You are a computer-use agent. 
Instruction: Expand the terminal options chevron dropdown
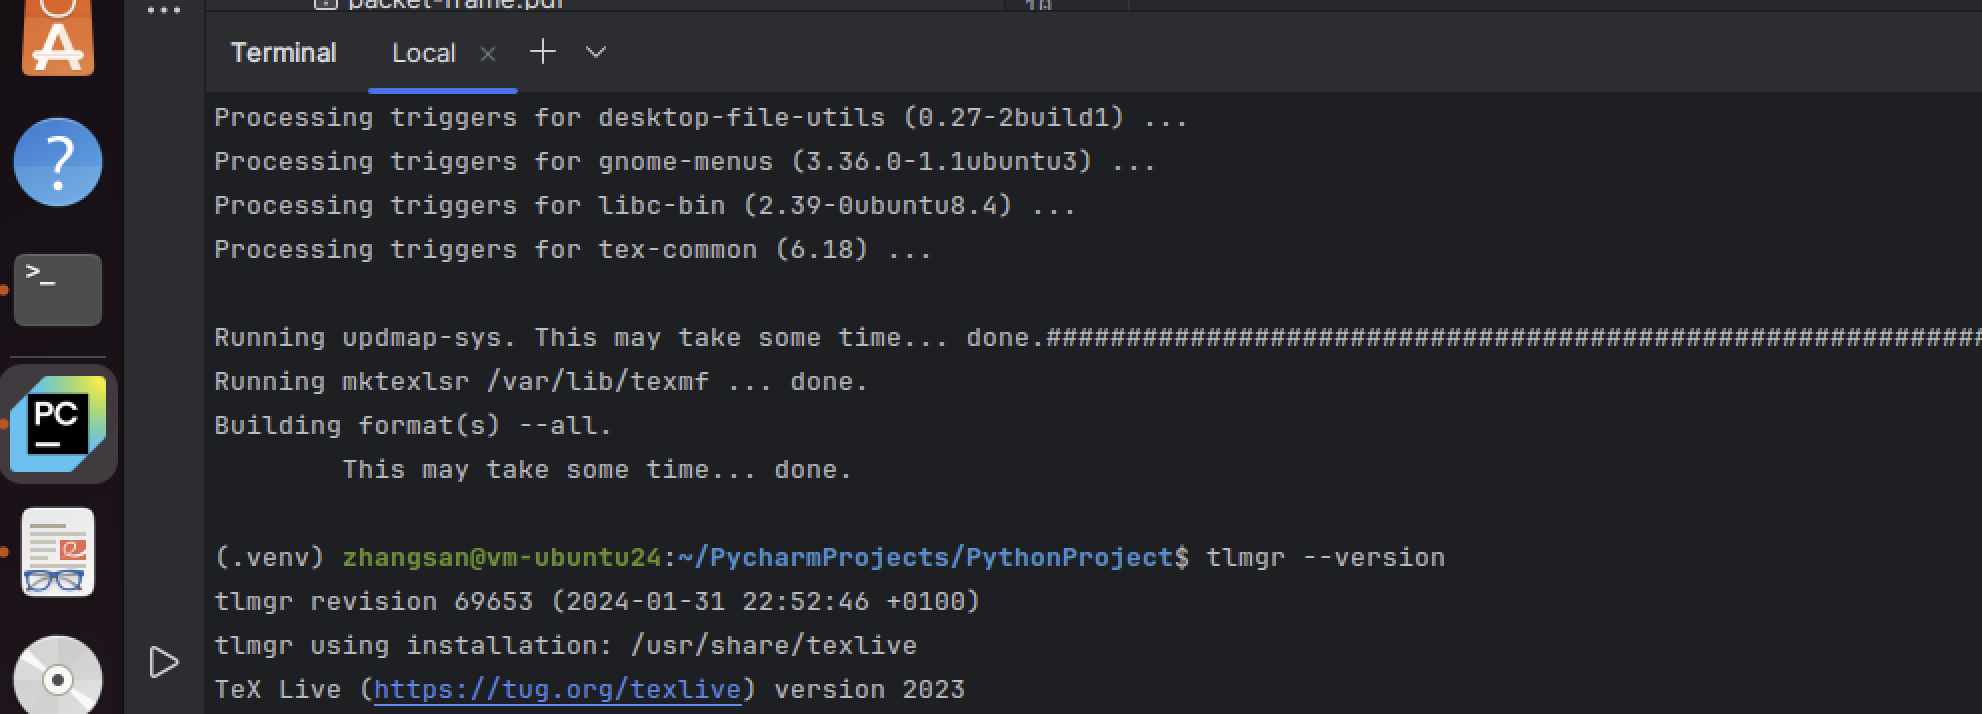click(x=596, y=52)
